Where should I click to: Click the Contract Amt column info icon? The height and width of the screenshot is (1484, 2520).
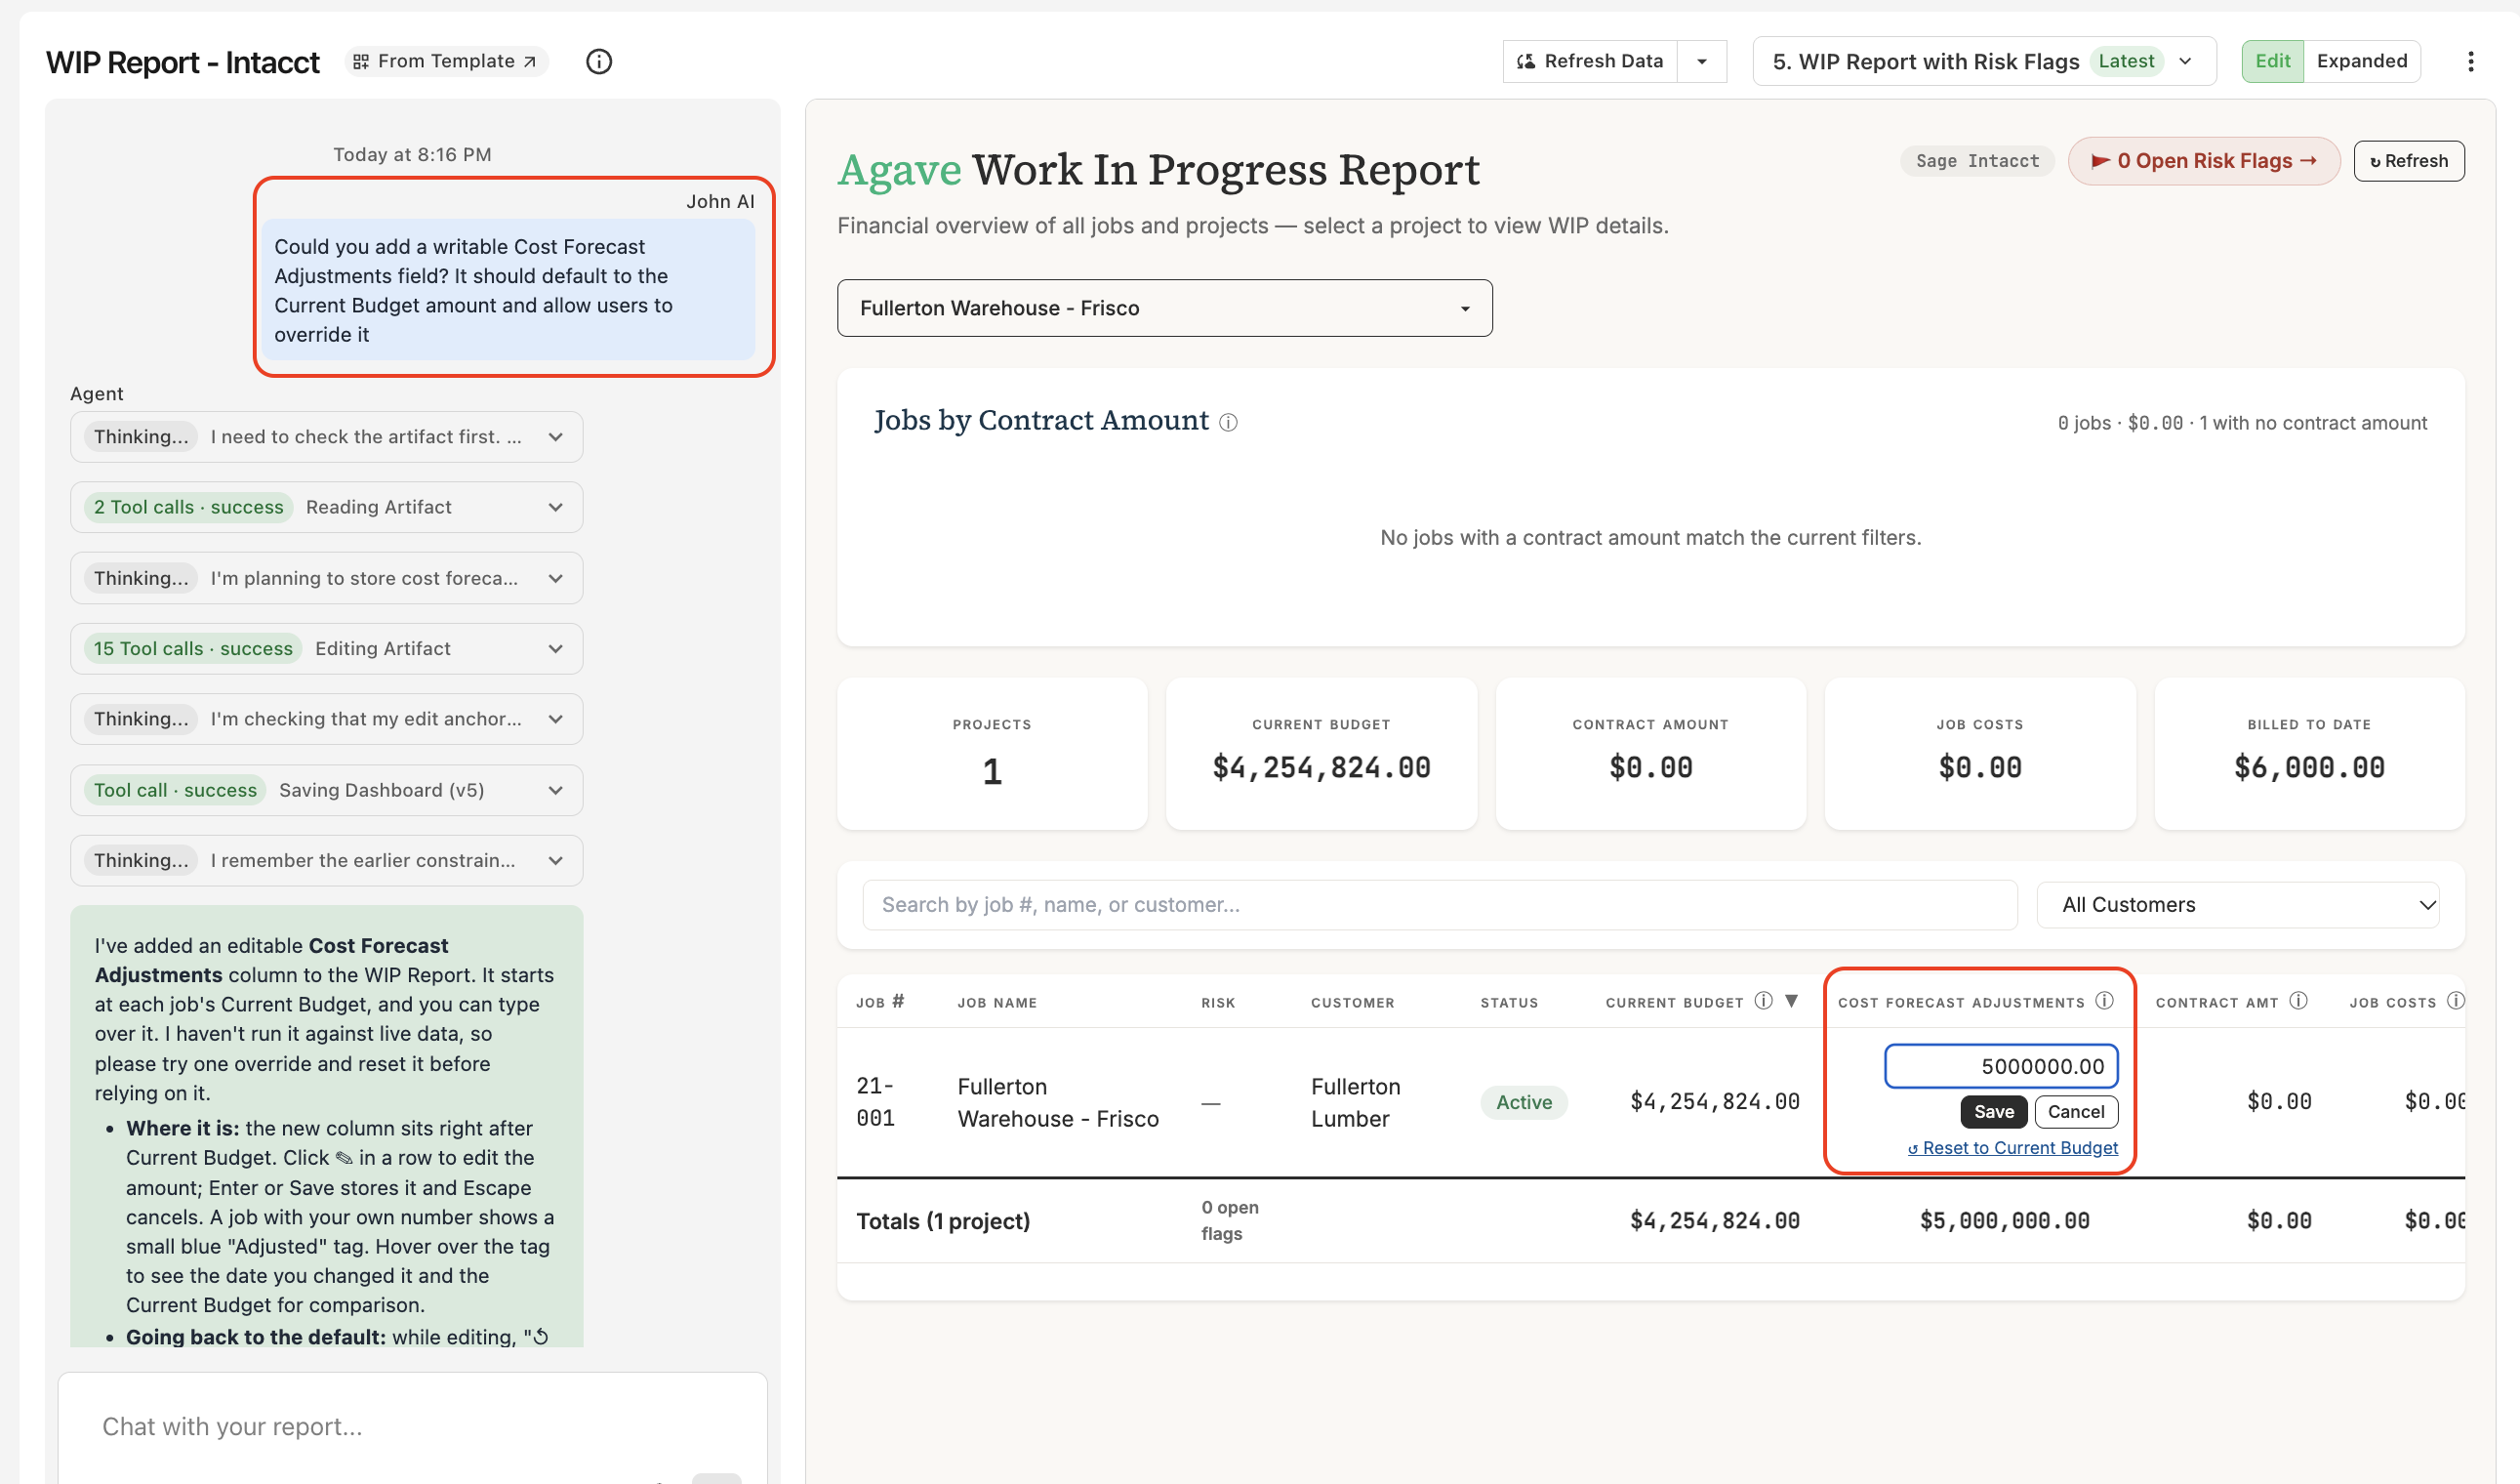tap(2299, 1001)
